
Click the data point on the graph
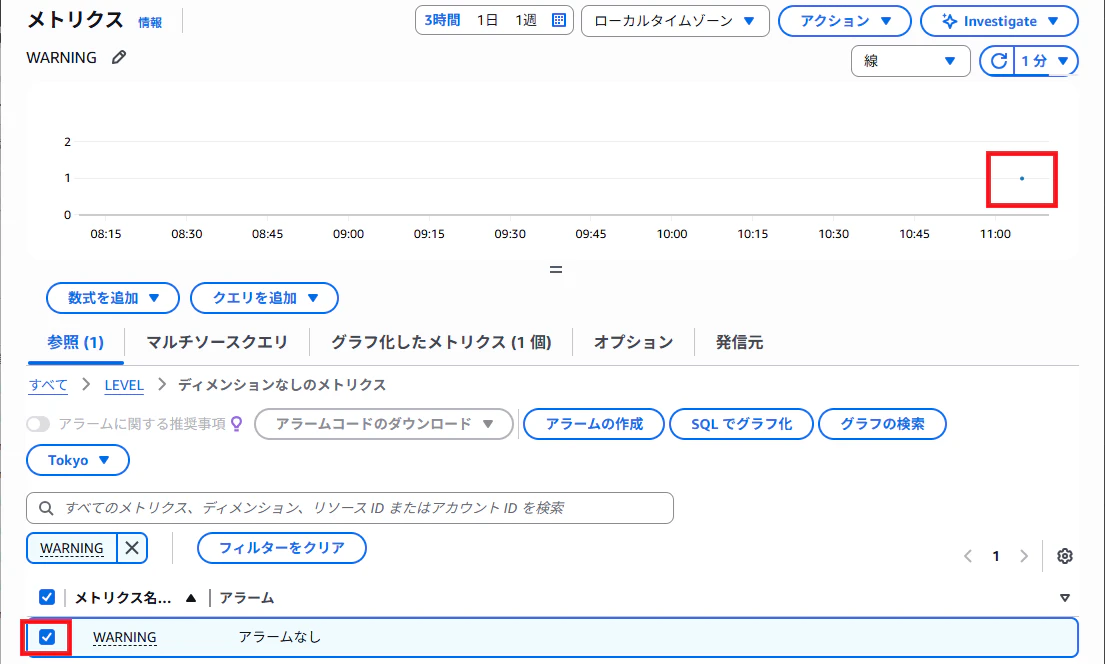(x=1022, y=178)
